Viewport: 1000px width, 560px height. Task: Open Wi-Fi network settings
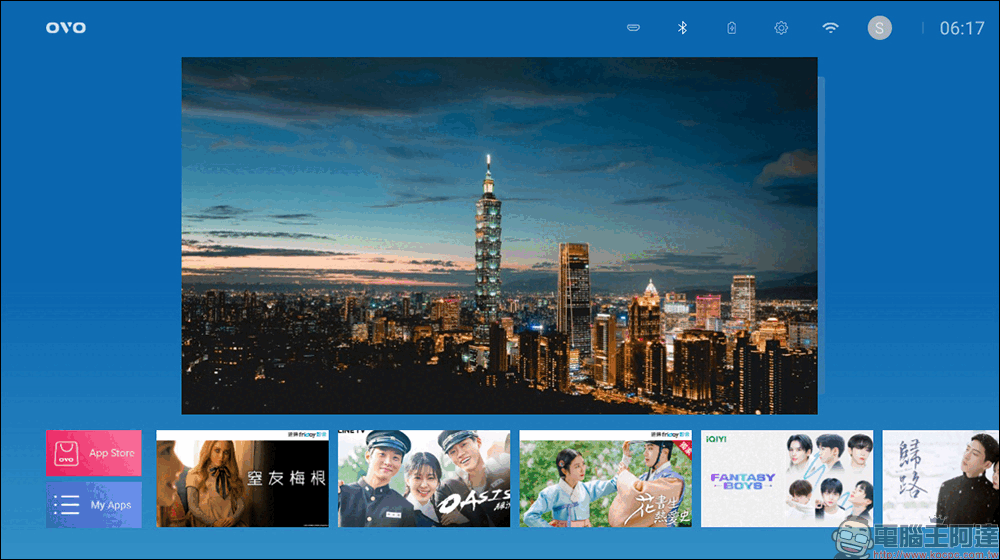pyautogui.click(x=830, y=28)
